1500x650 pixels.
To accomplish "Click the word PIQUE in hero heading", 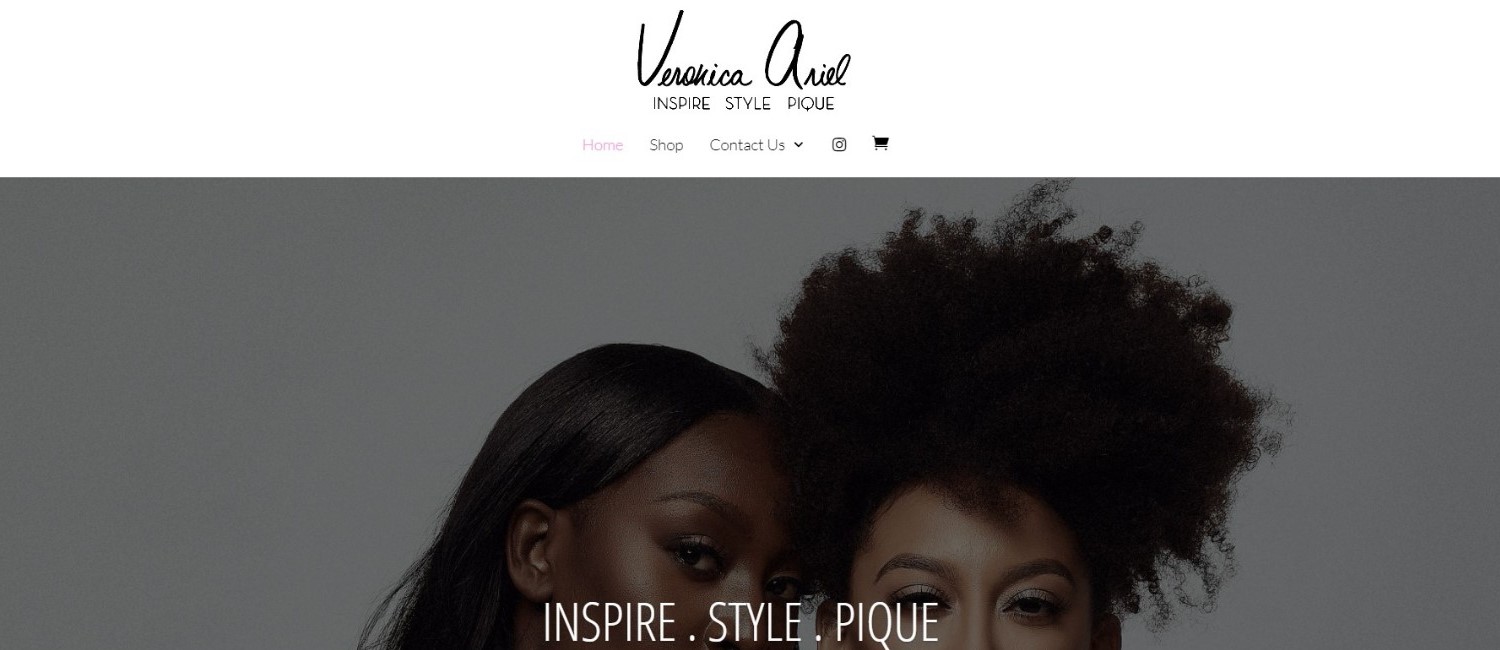I will tap(887, 622).
